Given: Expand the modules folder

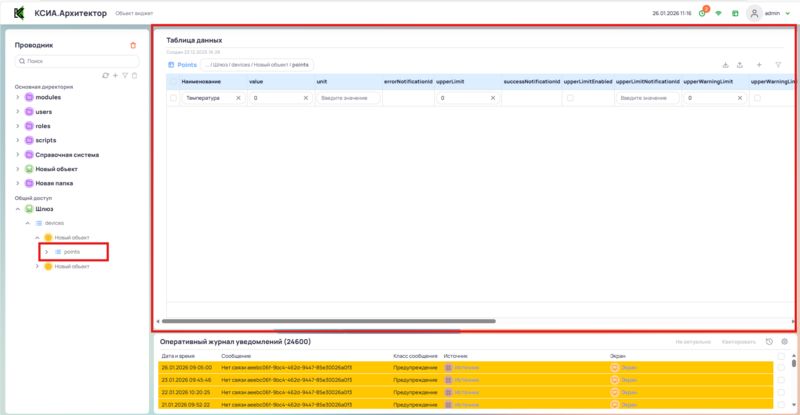Looking at the screenshot, I should [18, 97].
